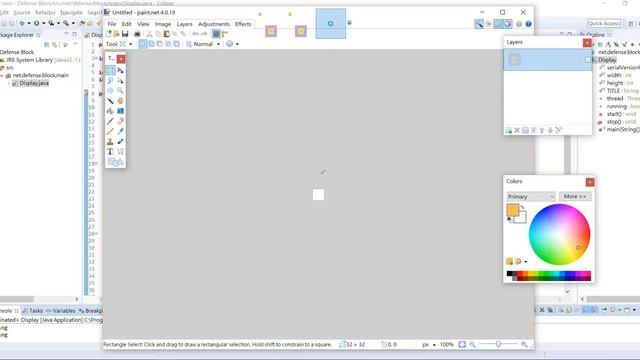Select the Color Picker eyedropper tool
This screenshot has width=640, height=360.
pos(120,131)
